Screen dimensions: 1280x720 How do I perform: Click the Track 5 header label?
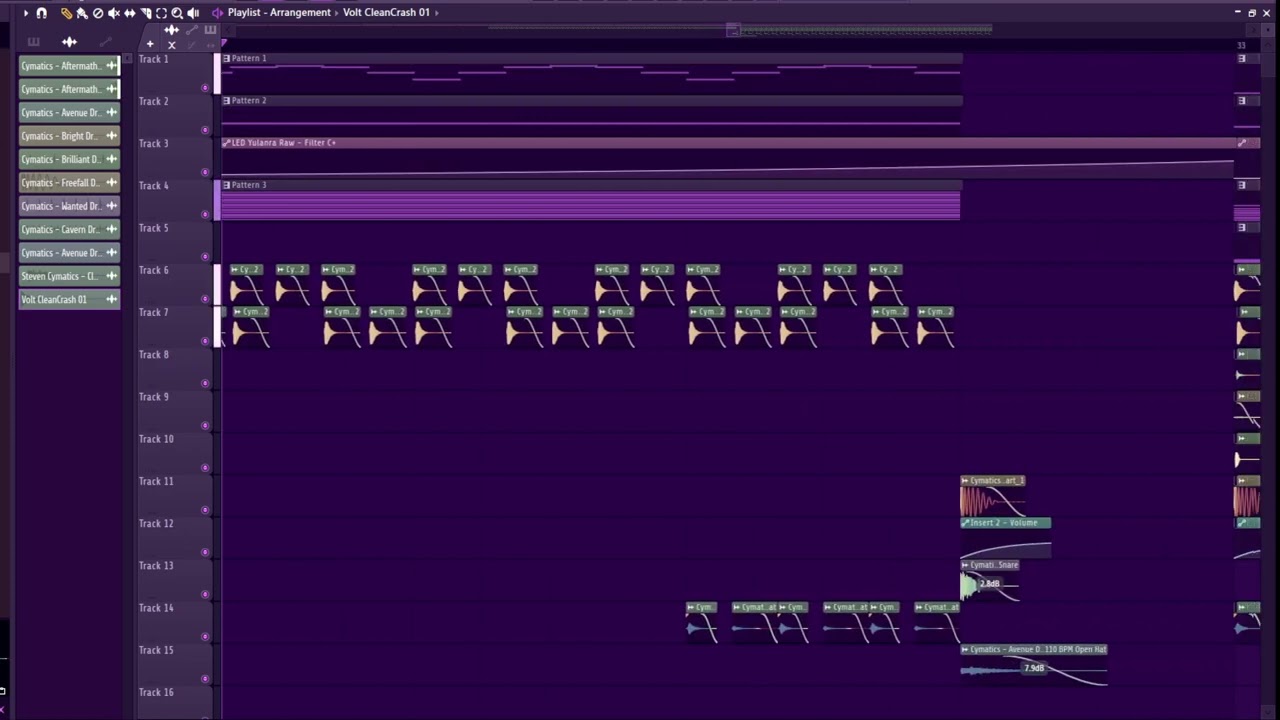pos(154,228)
